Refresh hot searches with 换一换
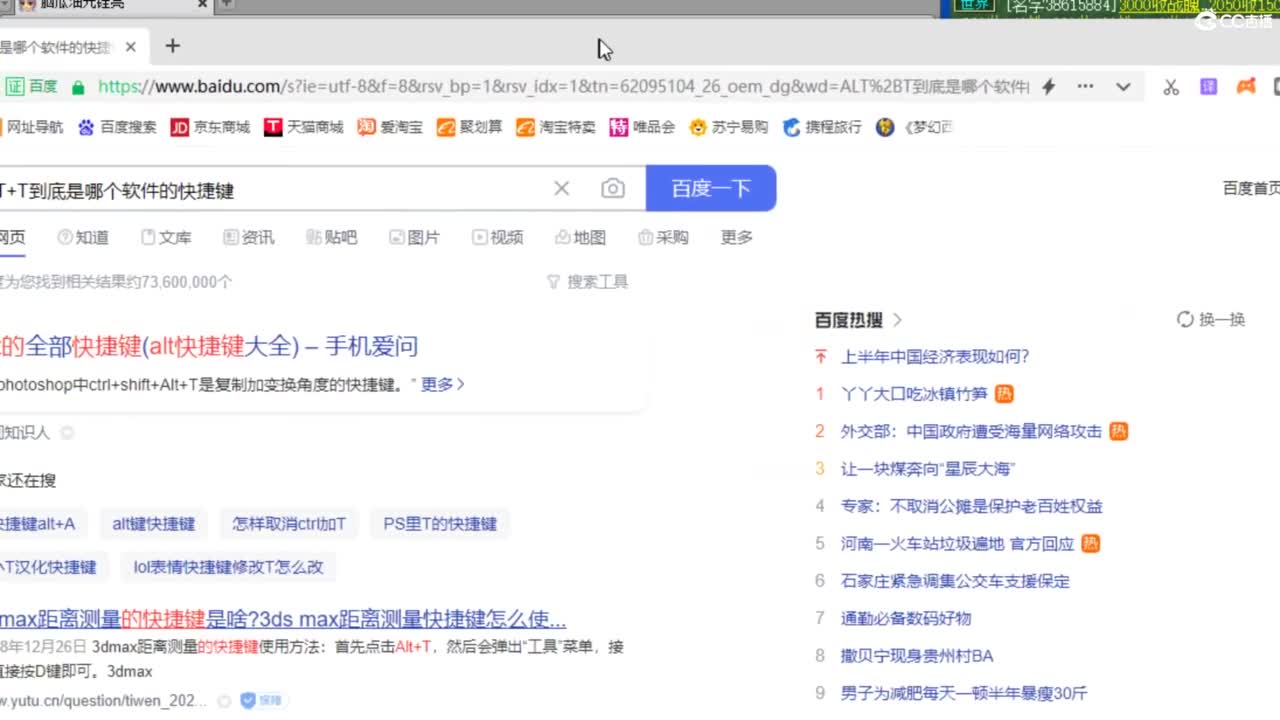 tap(1211, 319)
